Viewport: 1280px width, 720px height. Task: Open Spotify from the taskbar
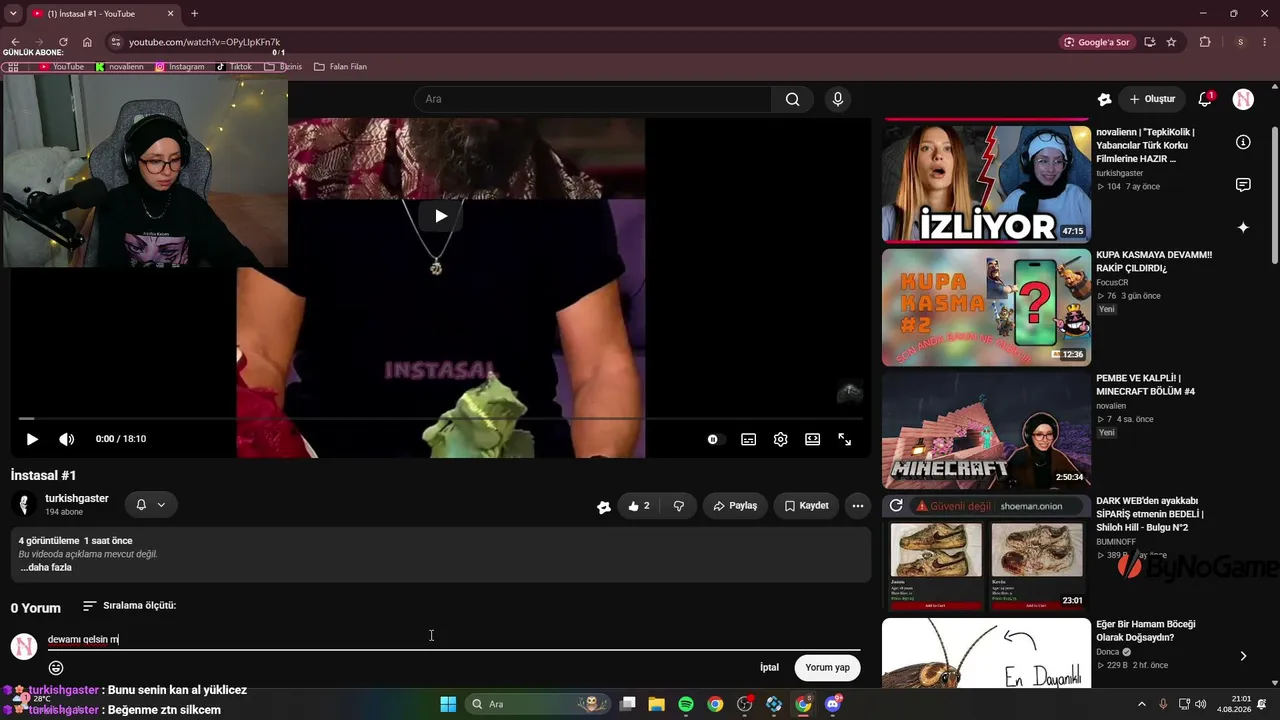[686, 704]
